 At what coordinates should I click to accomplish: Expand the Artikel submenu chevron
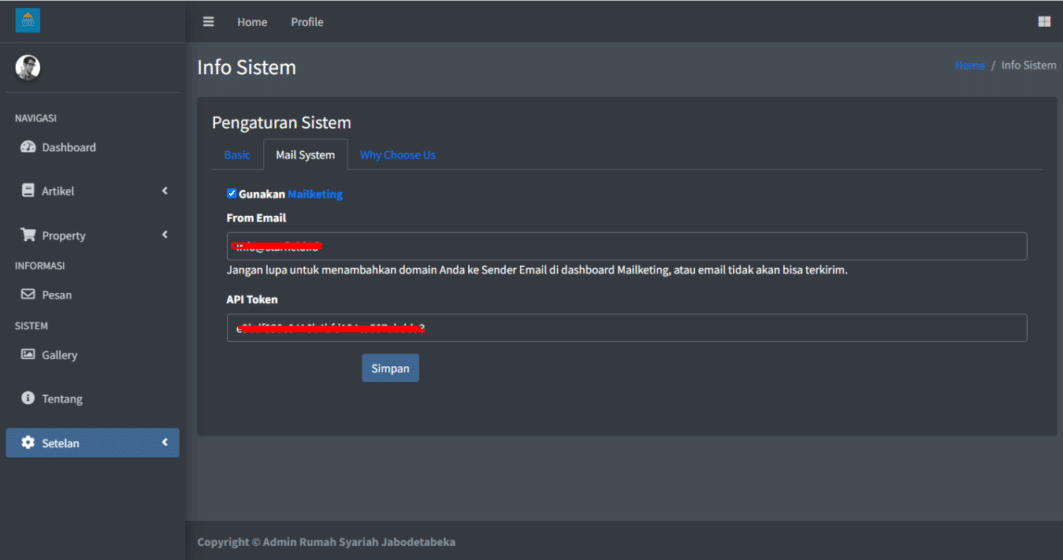tap(165, 191)
